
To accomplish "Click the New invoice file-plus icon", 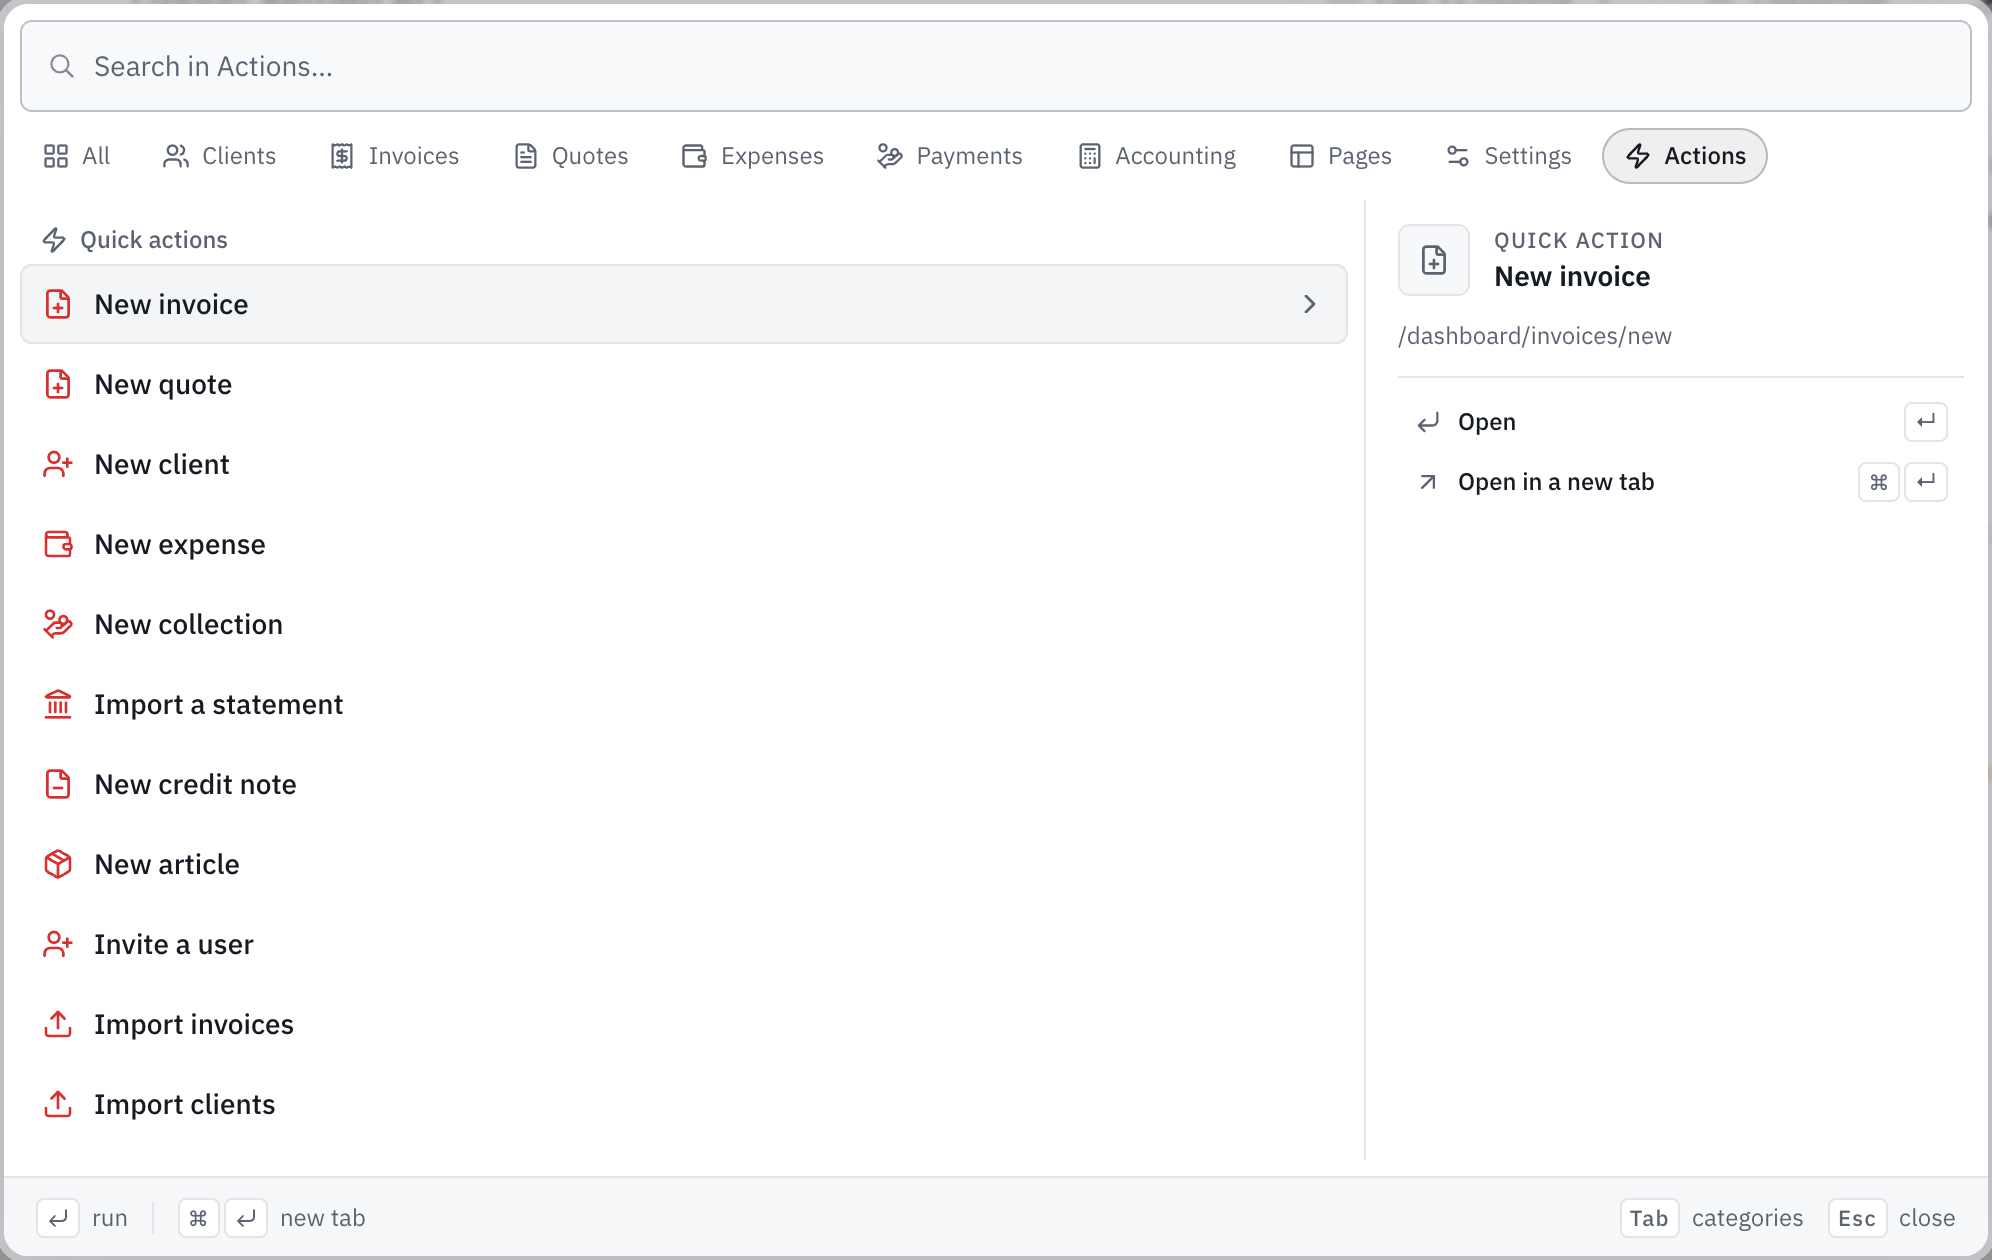I will (x=58, y=304).
